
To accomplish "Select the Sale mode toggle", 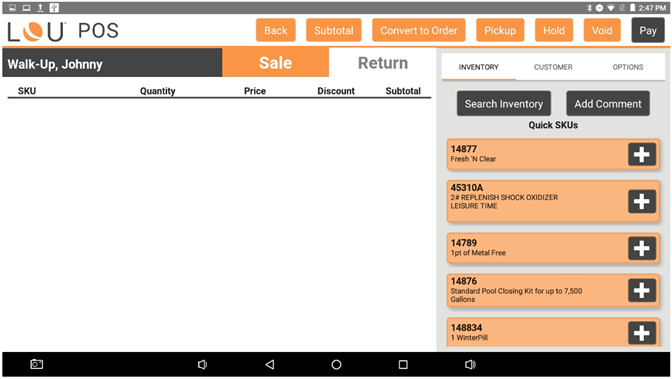I will pos(276,63).
